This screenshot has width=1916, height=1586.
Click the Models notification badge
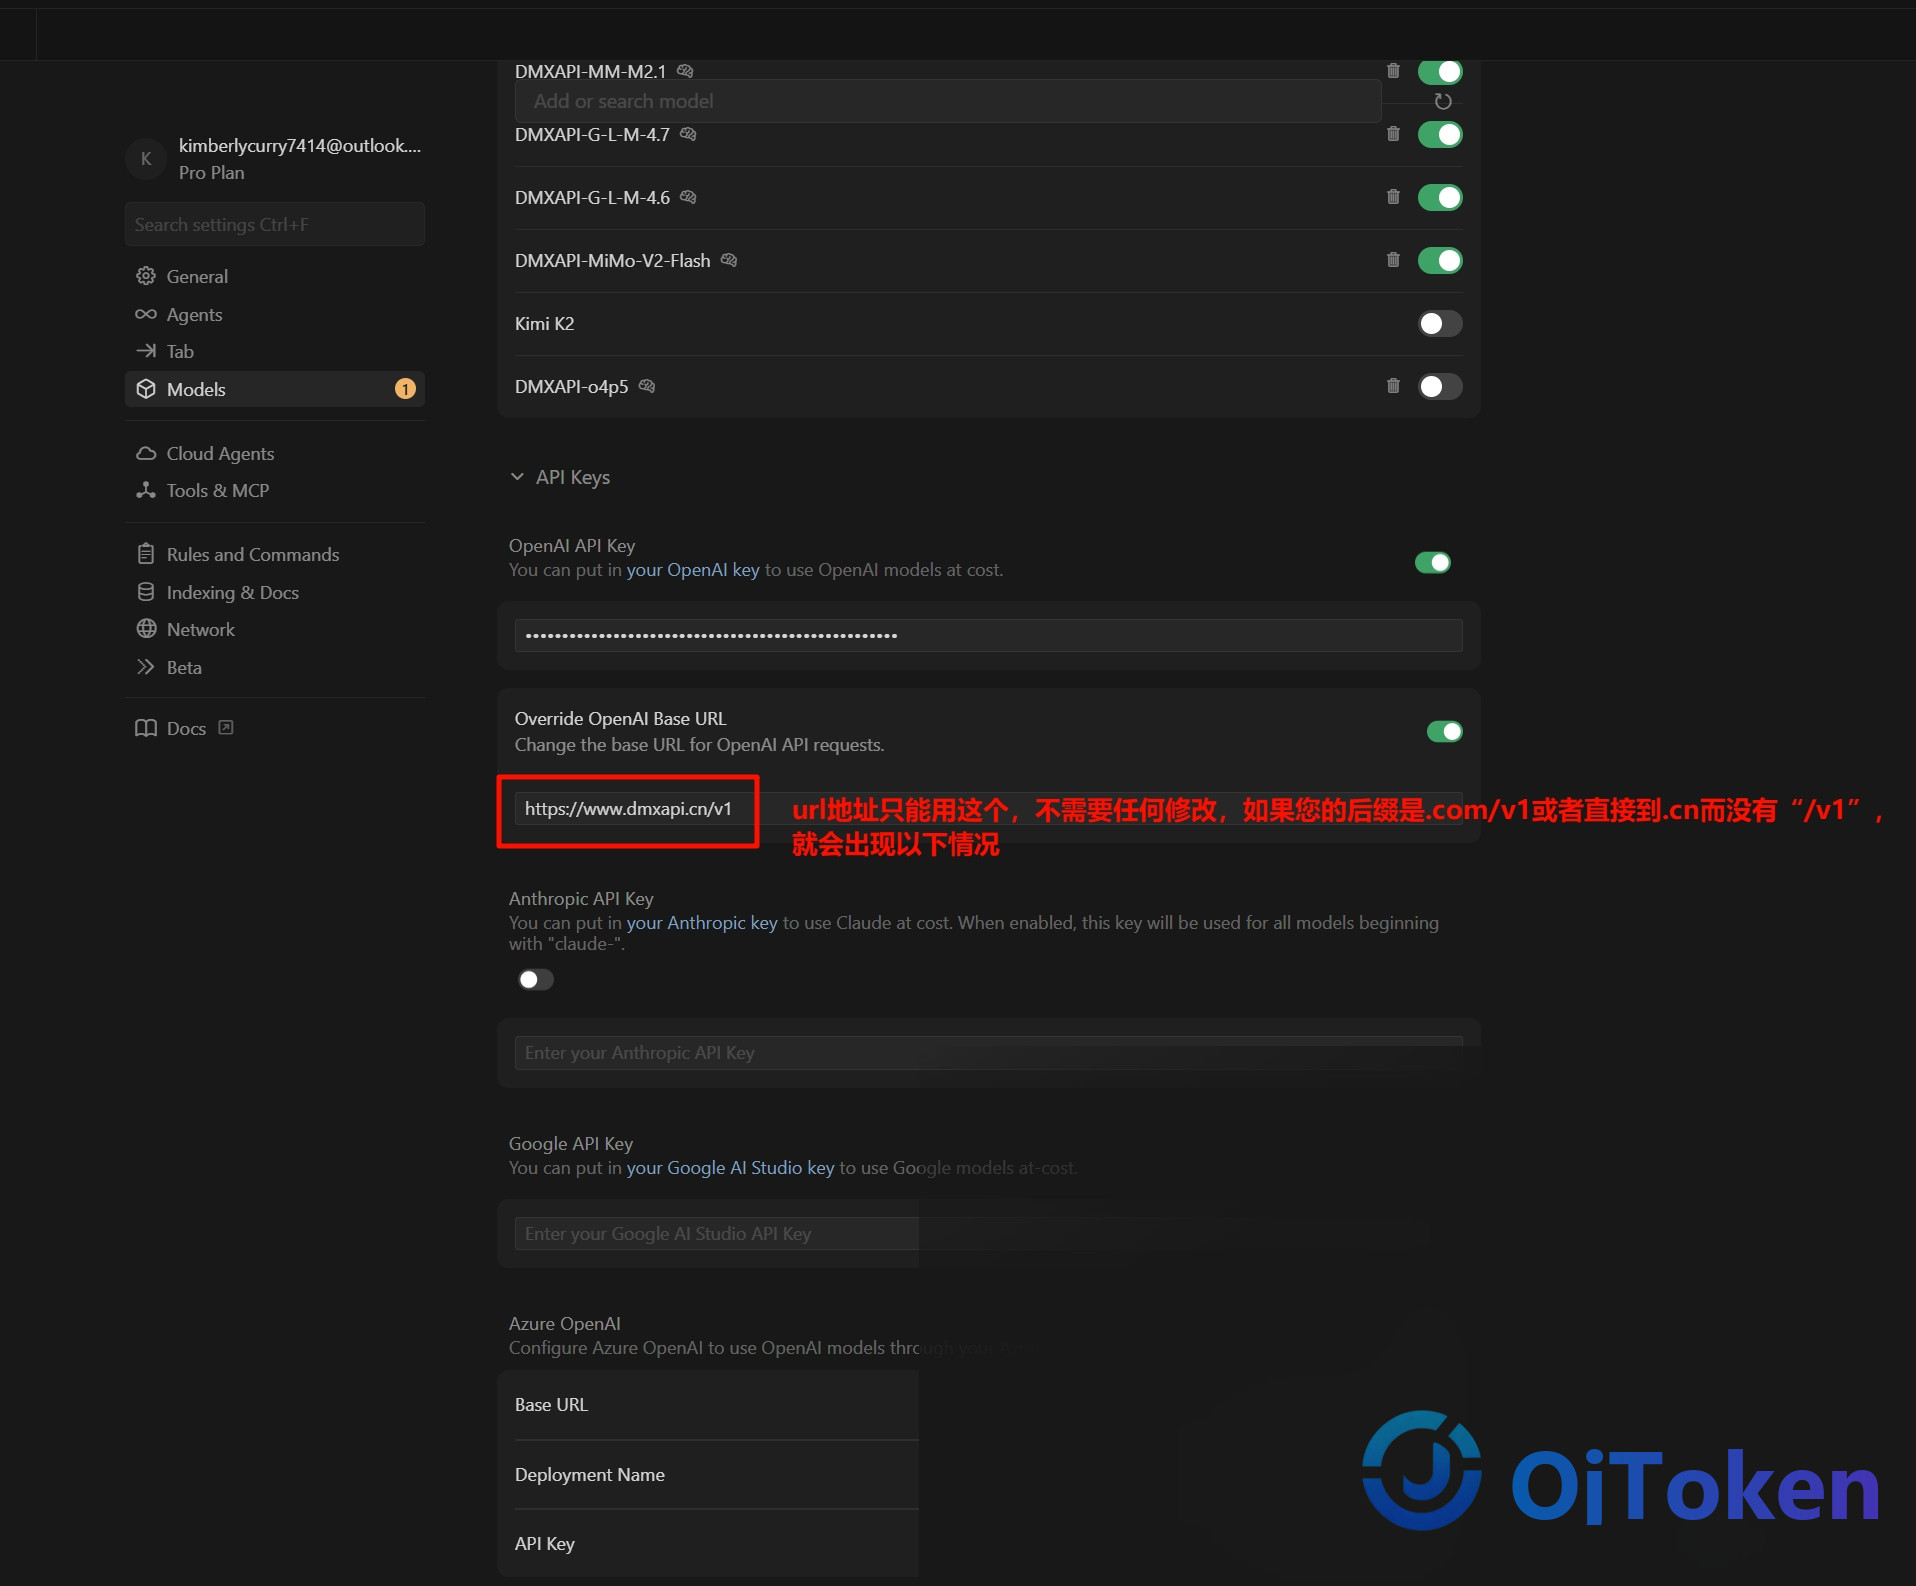(405, 389)
